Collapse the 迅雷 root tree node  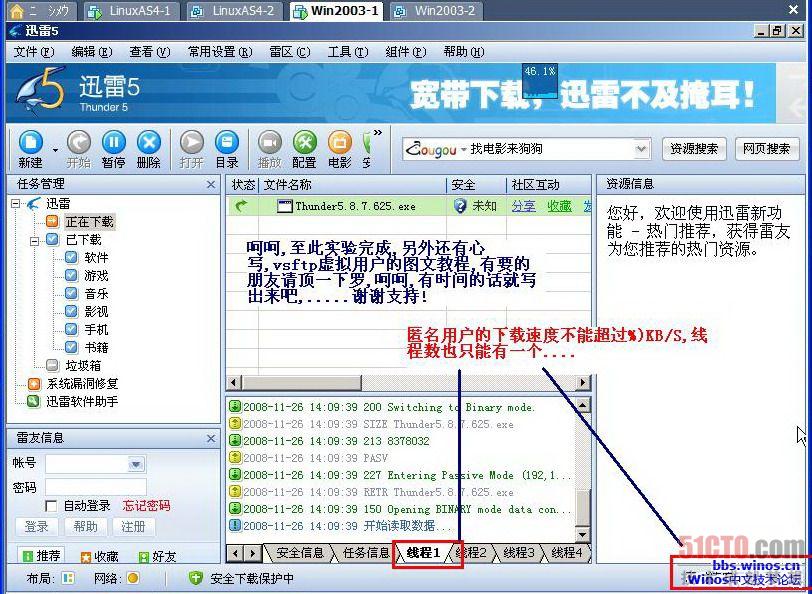click(16, 204)
